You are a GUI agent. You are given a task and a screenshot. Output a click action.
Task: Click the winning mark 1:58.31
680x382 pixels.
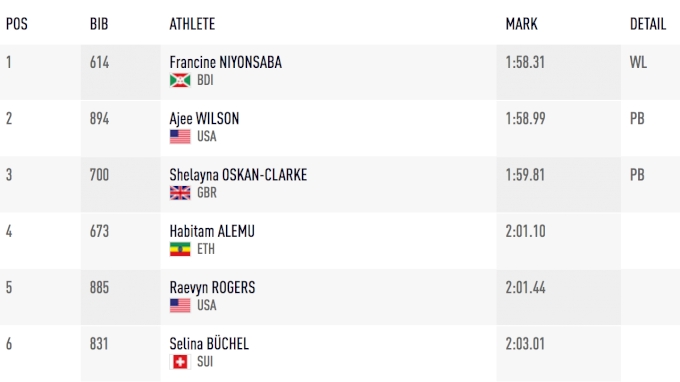525,62
